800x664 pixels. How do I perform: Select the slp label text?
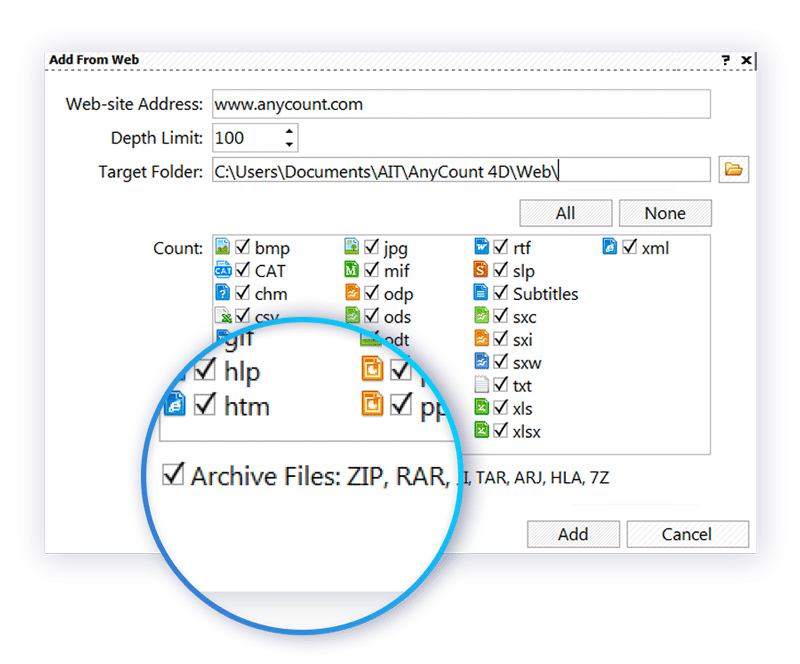tap(524, 272)
